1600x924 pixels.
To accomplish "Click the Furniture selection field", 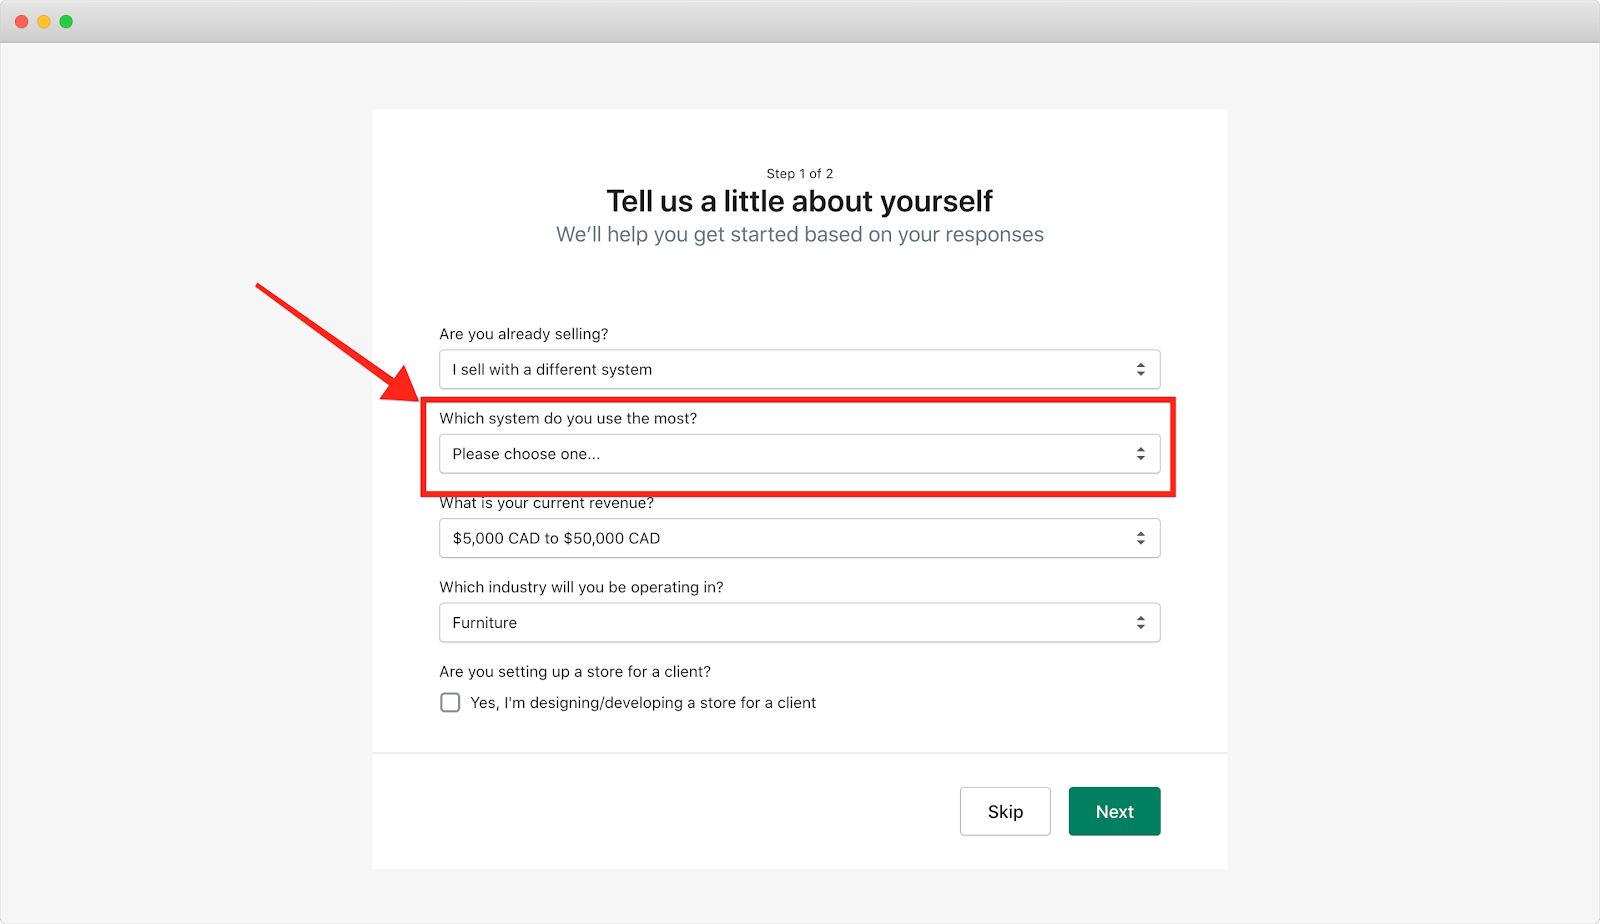I will click(x=700, y=622).
